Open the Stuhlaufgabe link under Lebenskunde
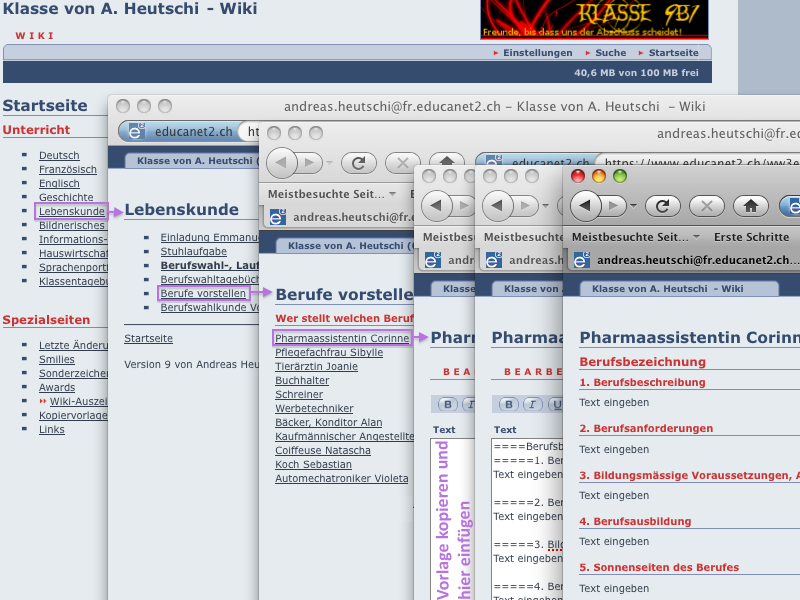 193,252
